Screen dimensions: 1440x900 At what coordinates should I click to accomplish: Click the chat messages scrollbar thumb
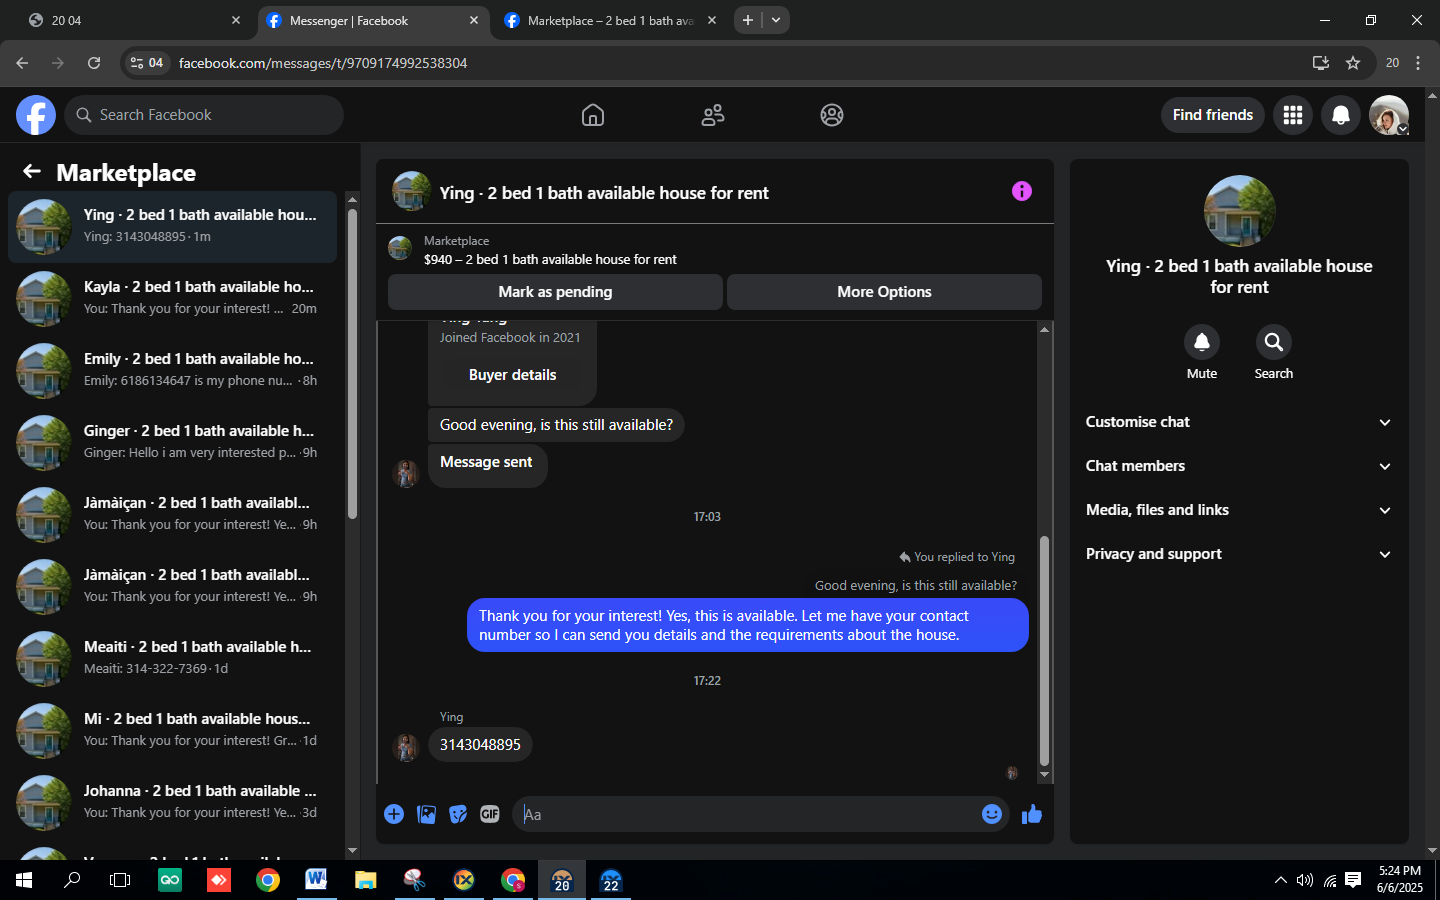1044,652
